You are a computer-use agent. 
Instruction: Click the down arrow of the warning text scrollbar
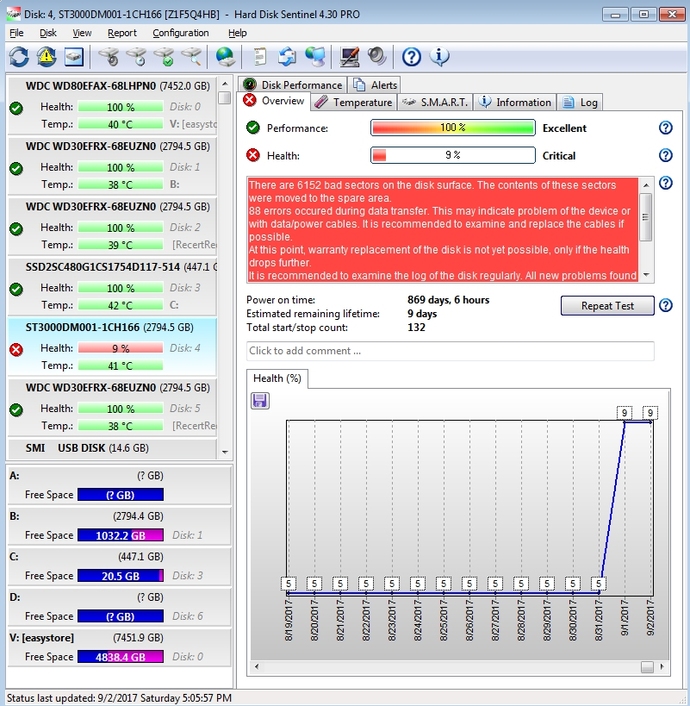(x=646, y=275)
